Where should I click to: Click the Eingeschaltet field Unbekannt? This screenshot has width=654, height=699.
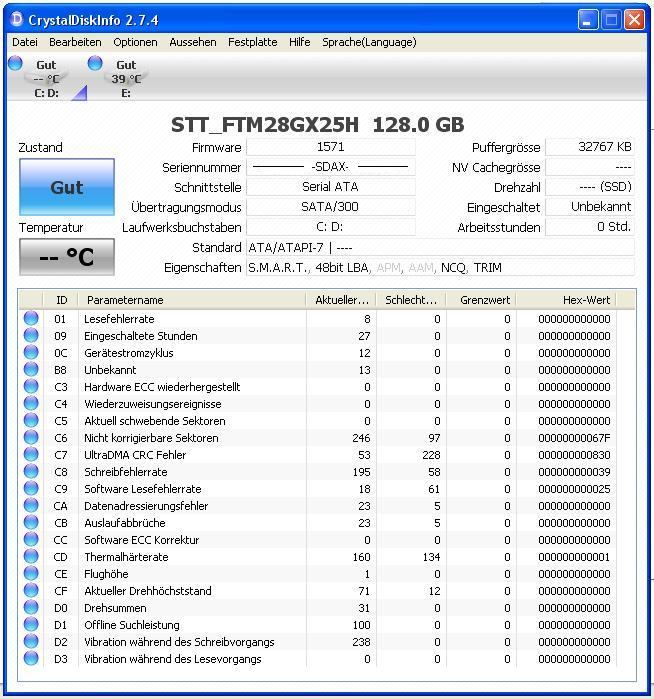(x=590, y=207)
